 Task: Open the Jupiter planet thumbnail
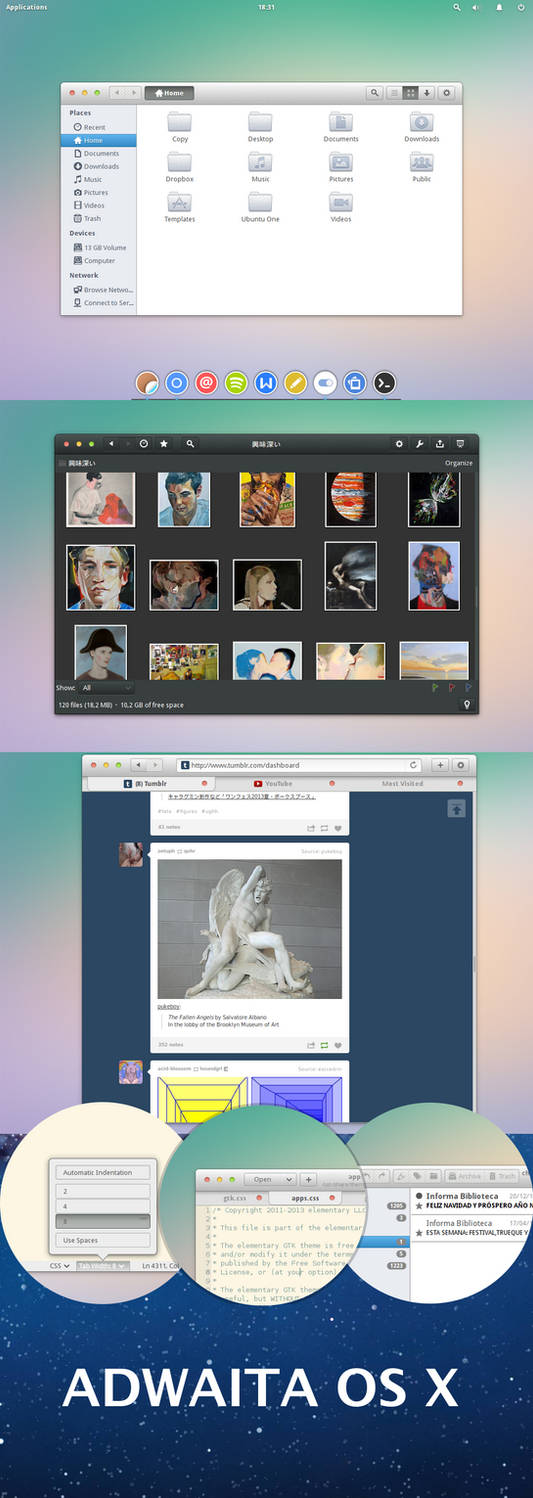coord(350,499)
